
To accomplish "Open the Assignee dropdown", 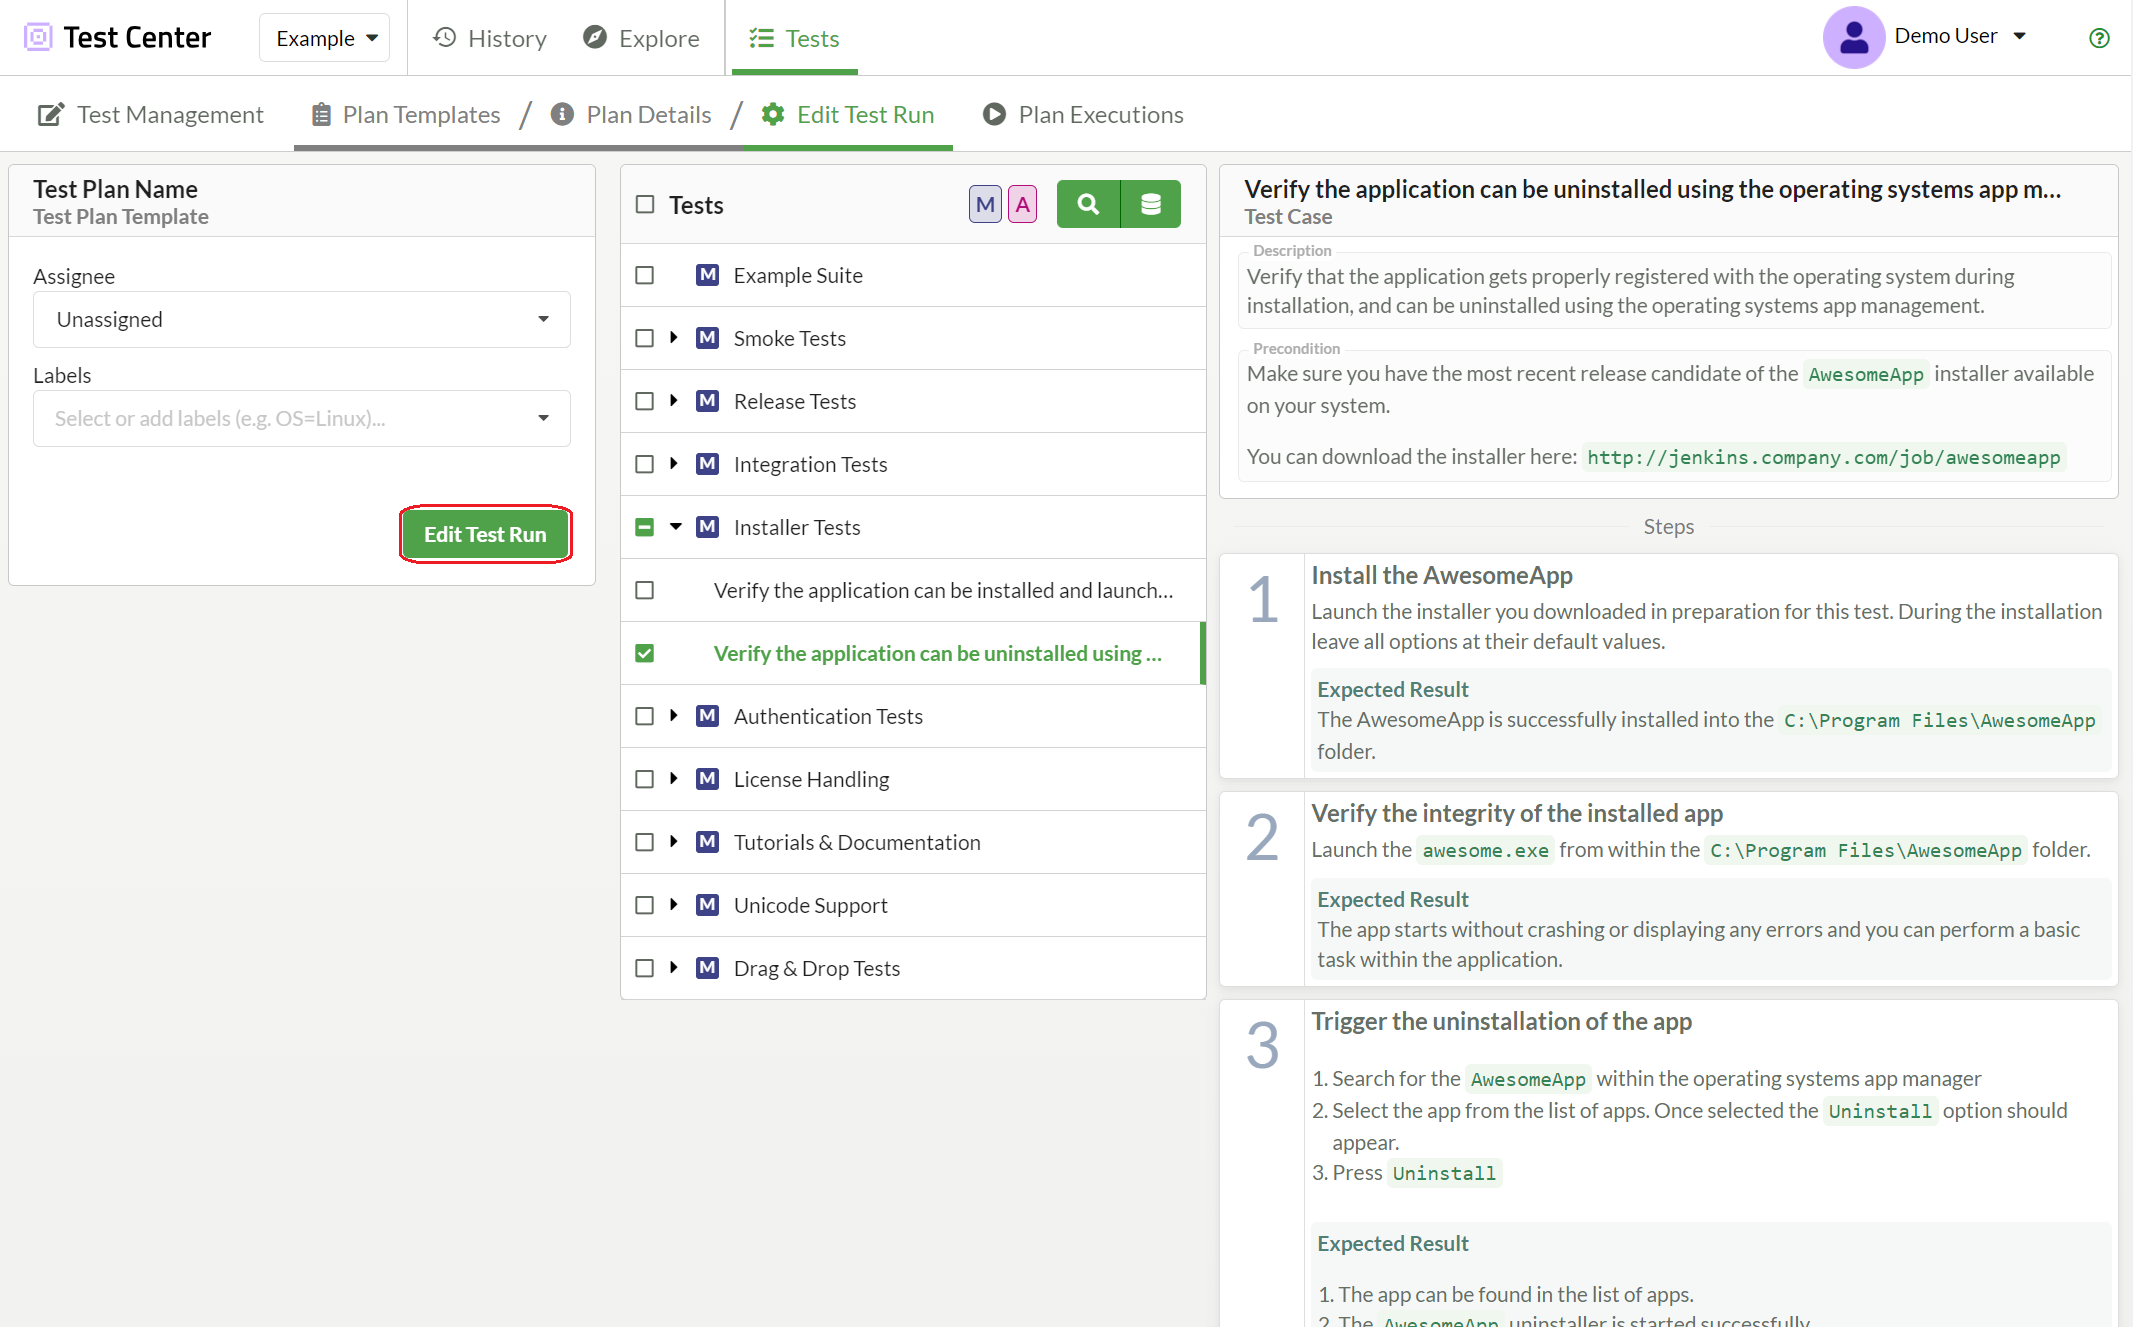I will coord(301,319).
